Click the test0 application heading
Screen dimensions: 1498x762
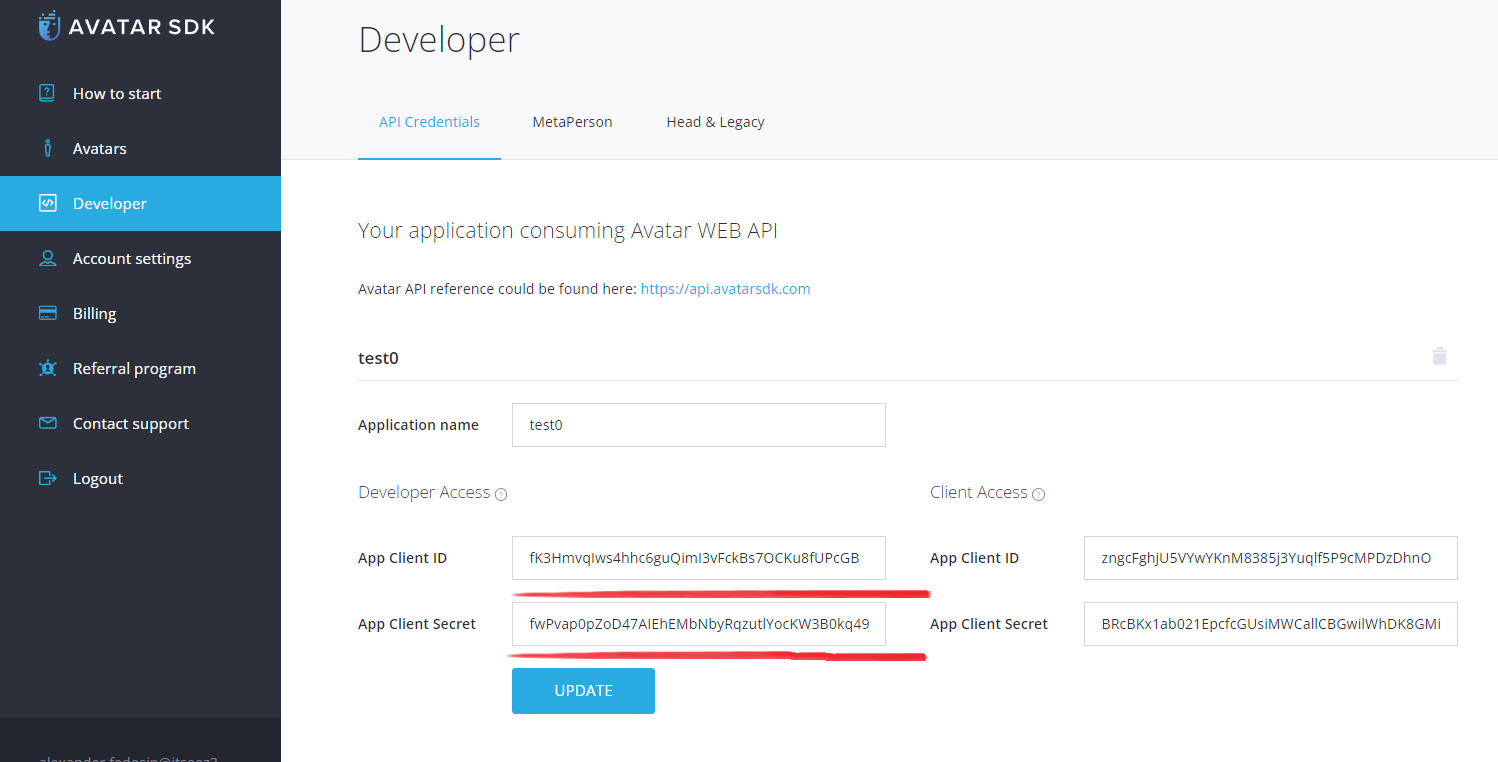tap(378, 357)
